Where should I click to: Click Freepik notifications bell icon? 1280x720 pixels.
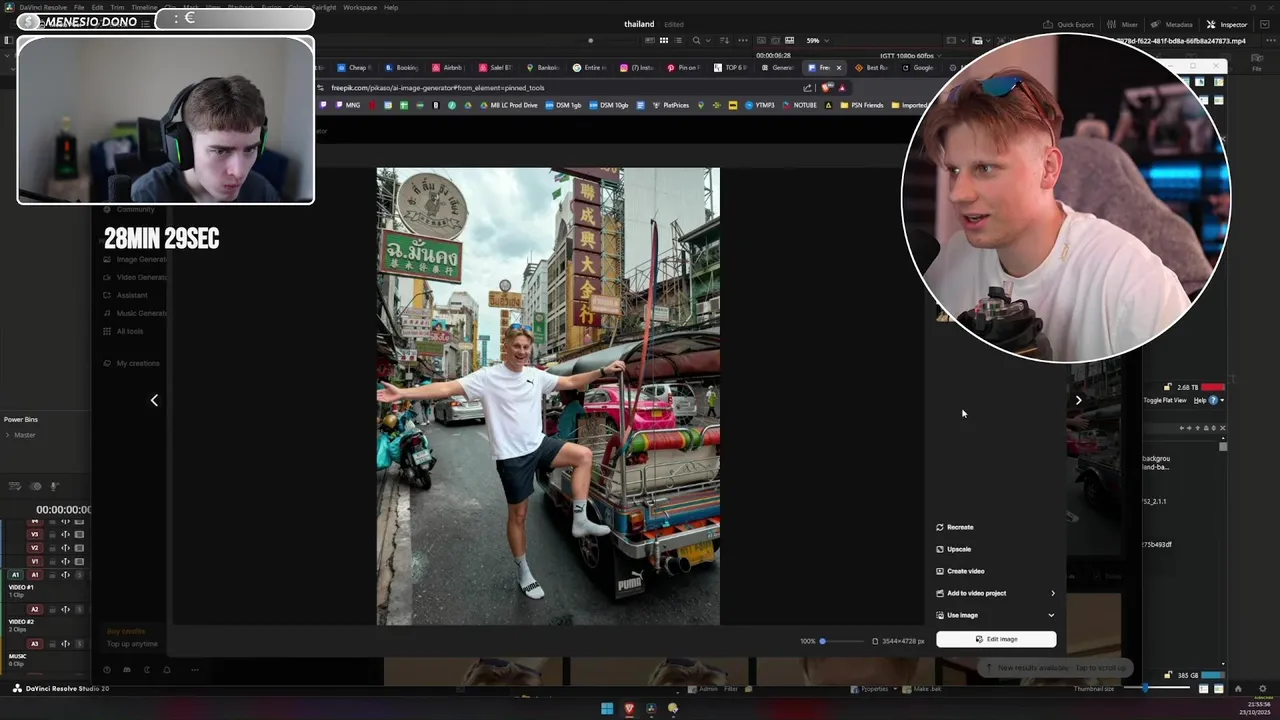click(166, 670)
